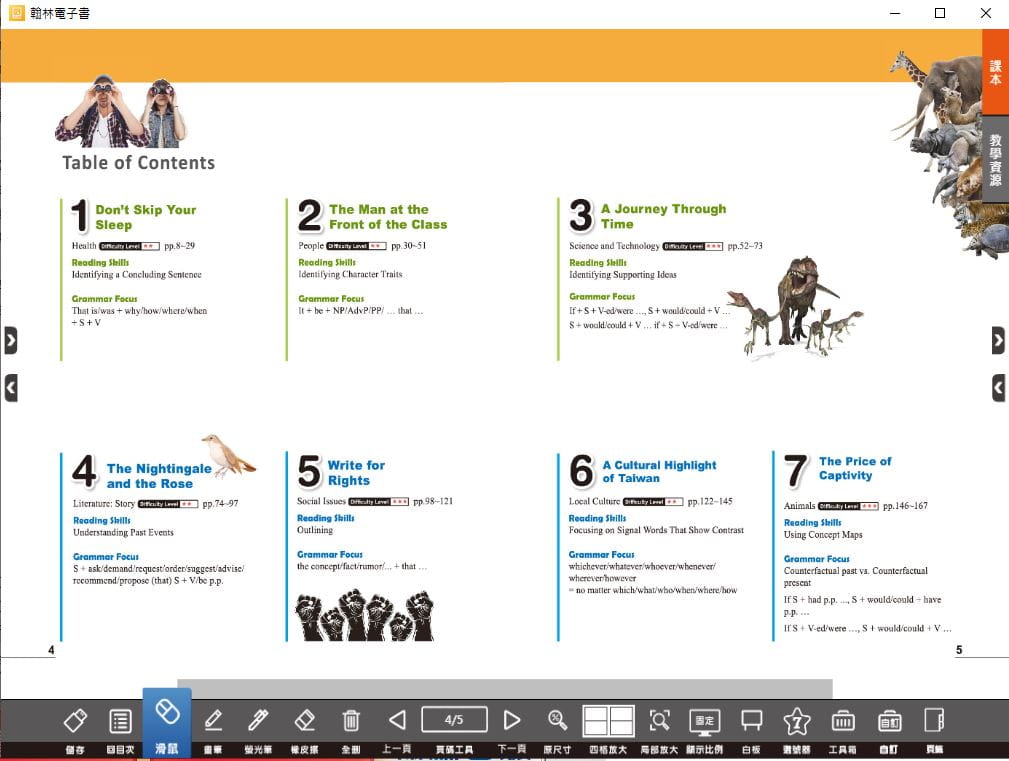Viewport: 1009px width, 761px height.
Task: Open unit 3 "A Journey Through Time"
Action: coord(663,216)
